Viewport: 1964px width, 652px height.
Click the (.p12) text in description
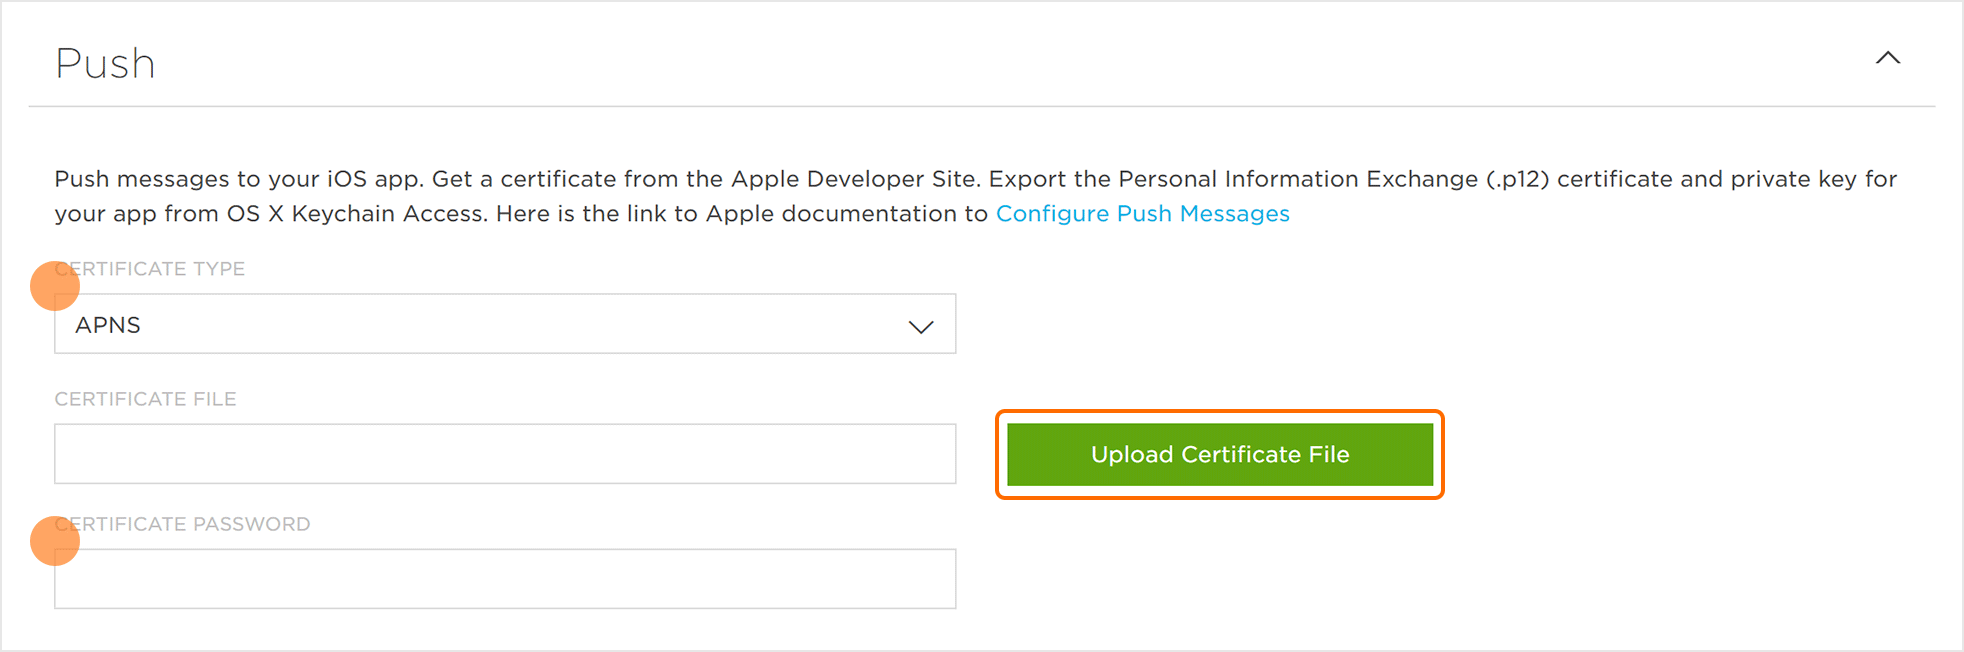[x=1517, y=180]
